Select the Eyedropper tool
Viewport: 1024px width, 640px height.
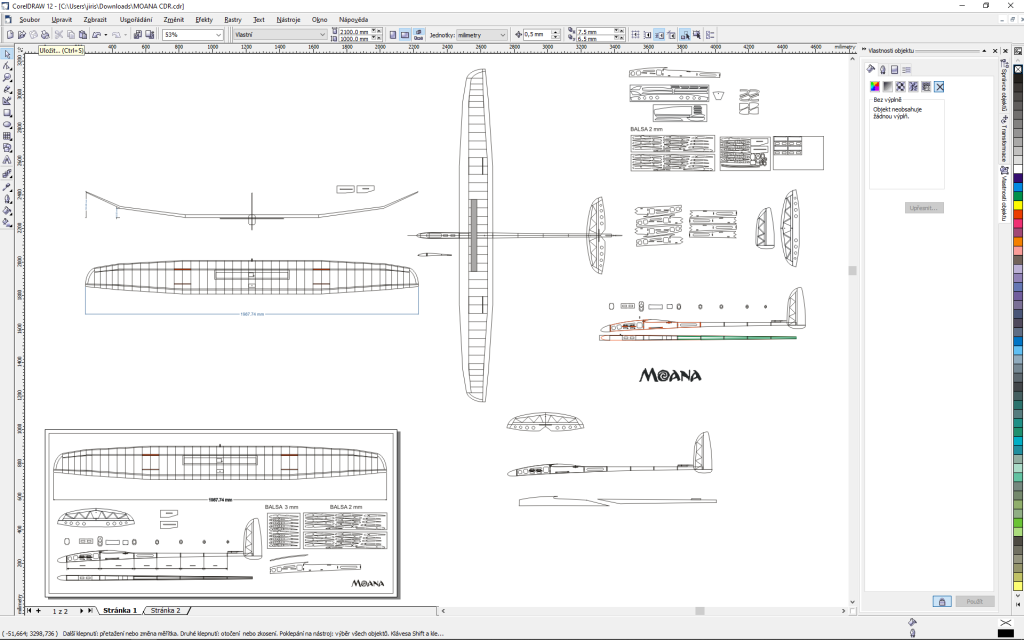(7, 186)
